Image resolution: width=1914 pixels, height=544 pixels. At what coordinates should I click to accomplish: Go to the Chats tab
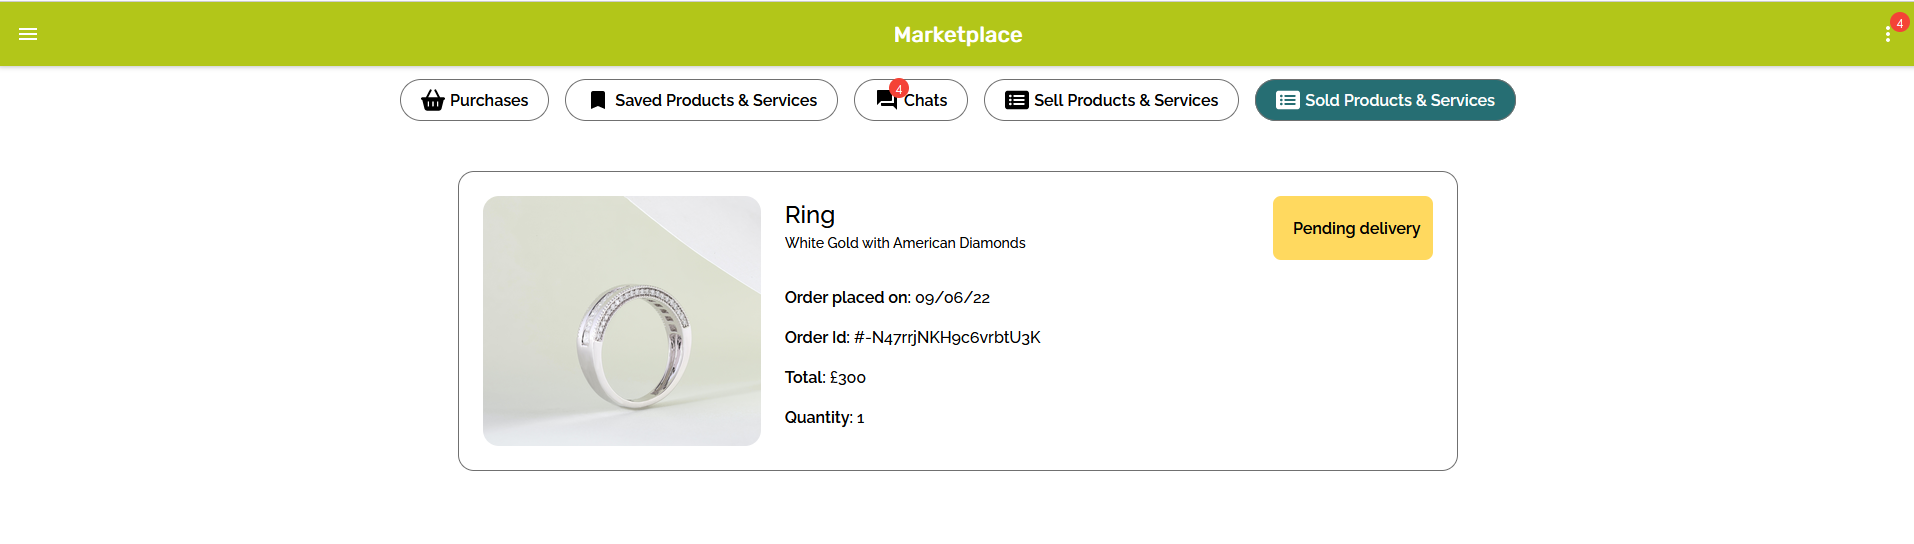tap(926, 100)
